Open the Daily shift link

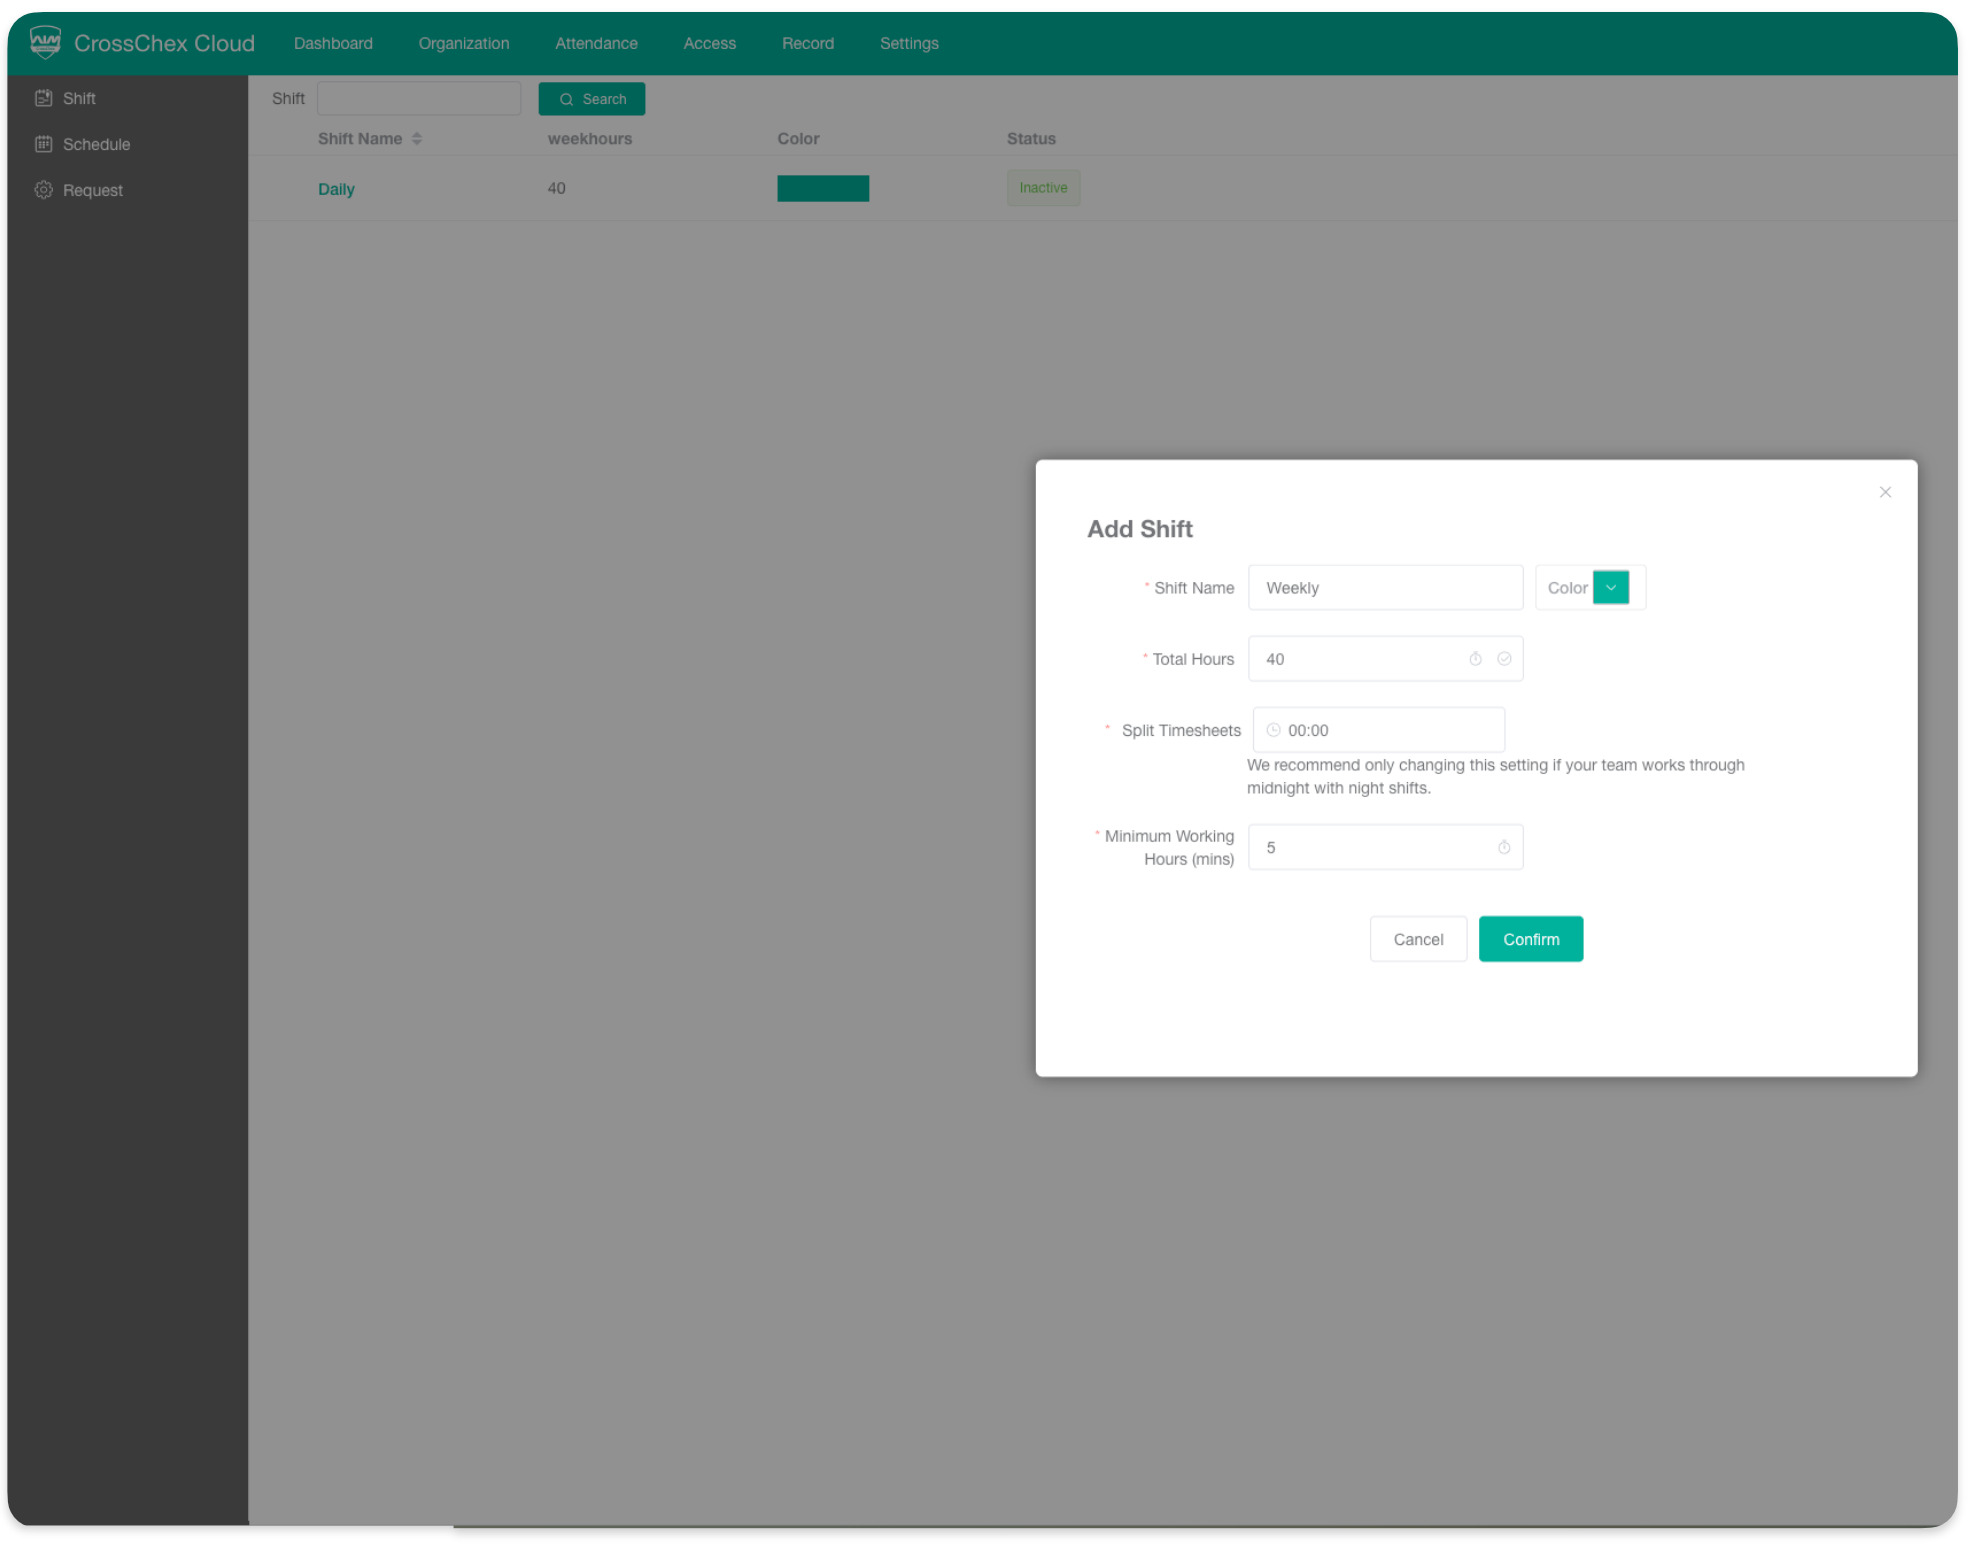[x=336, y=189]
